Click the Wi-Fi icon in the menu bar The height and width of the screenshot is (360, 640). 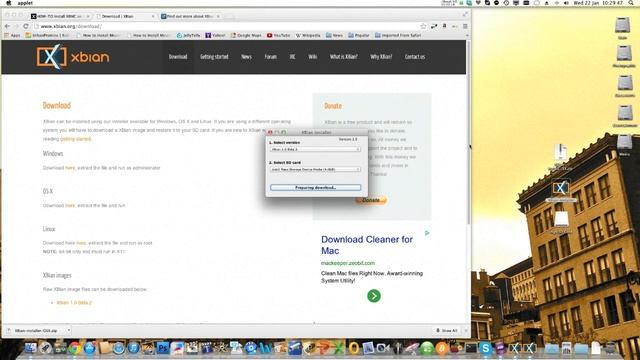click(x=556, y=3)
